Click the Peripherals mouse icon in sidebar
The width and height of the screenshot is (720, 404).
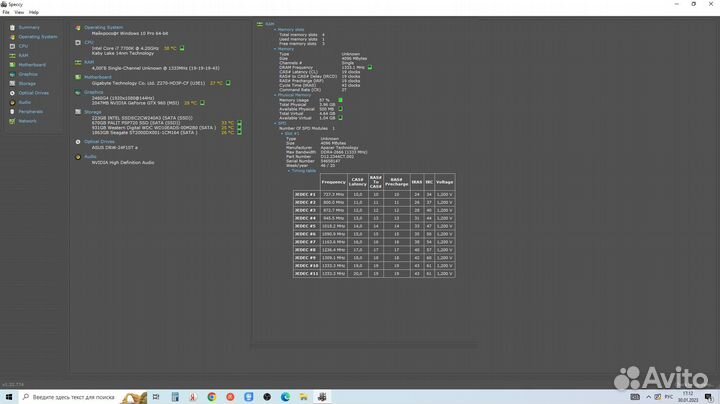pyautogui.click(x=12, y=112)
